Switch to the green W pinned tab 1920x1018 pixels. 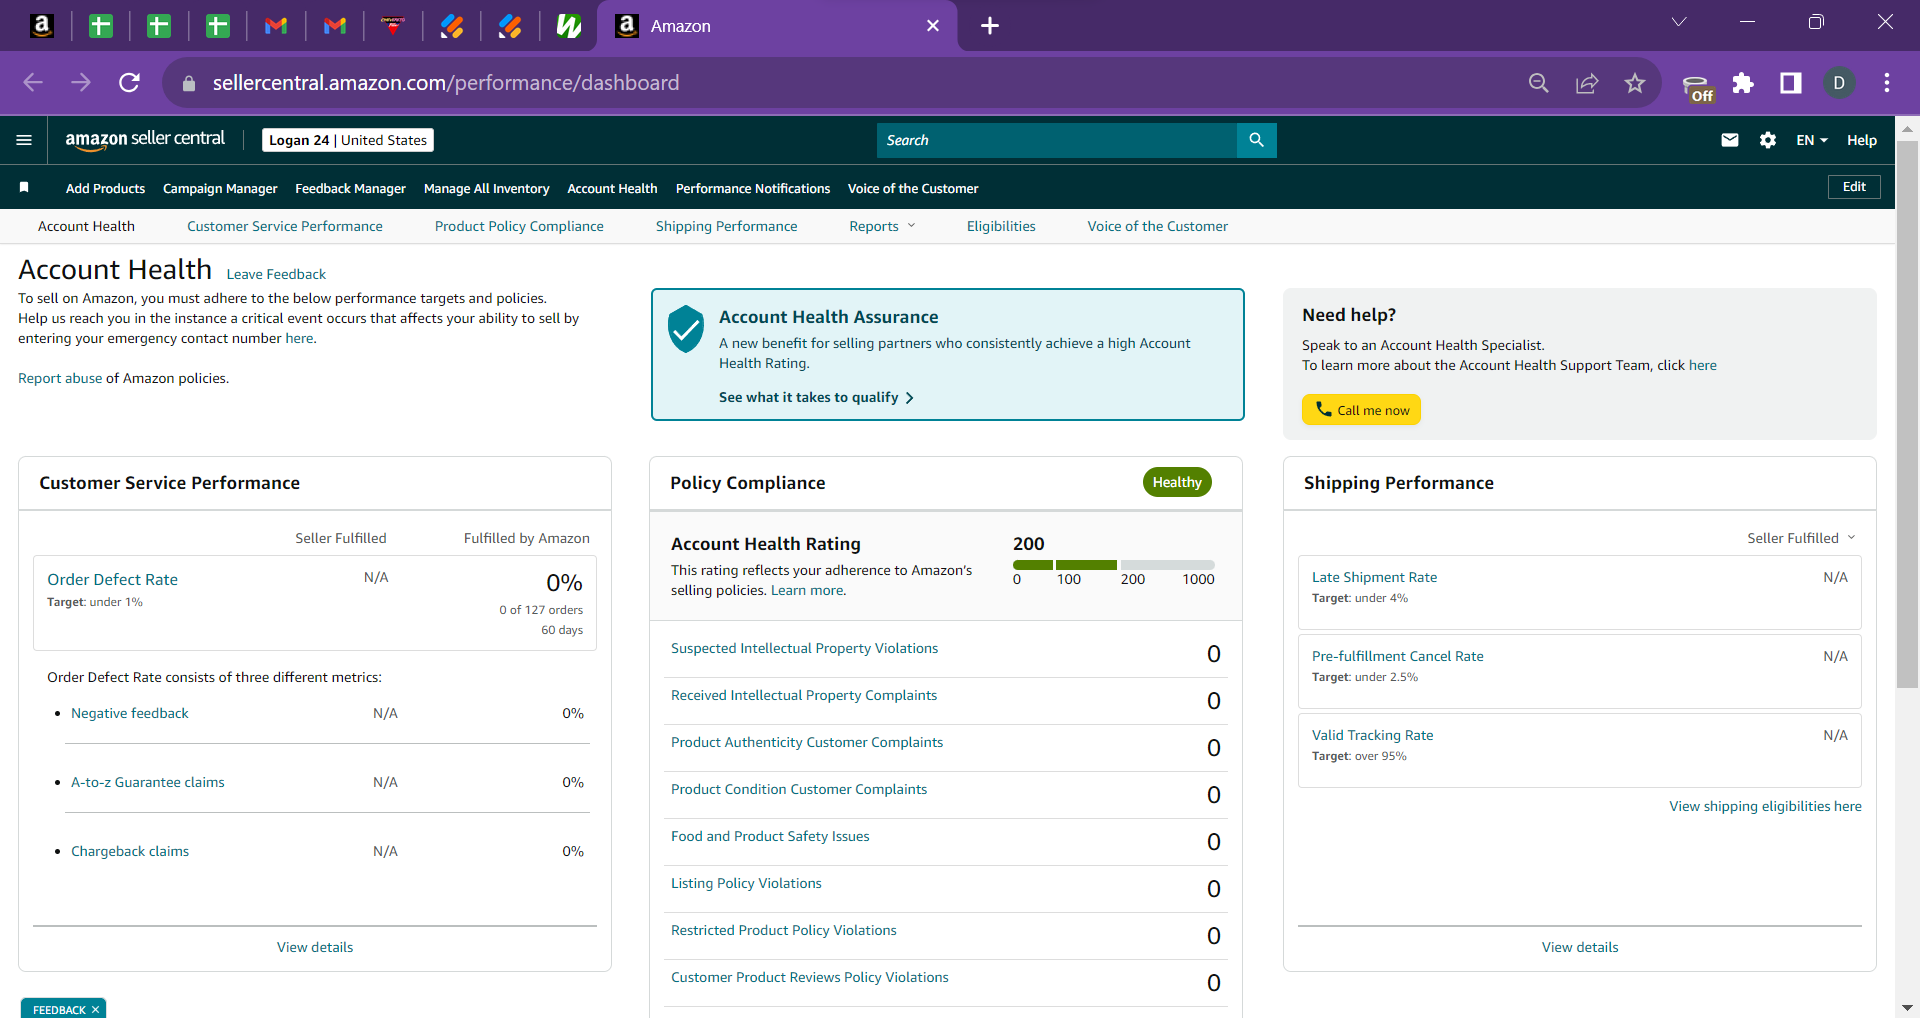569,26
